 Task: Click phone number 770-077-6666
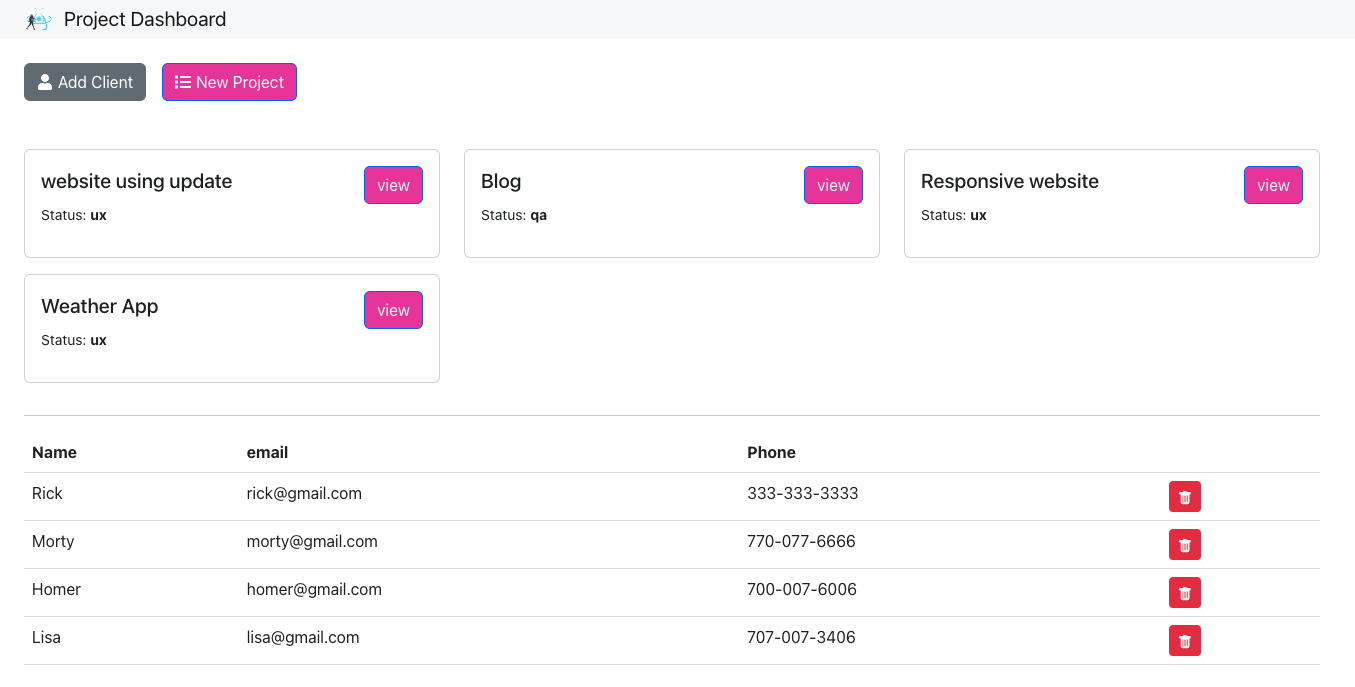801,541
